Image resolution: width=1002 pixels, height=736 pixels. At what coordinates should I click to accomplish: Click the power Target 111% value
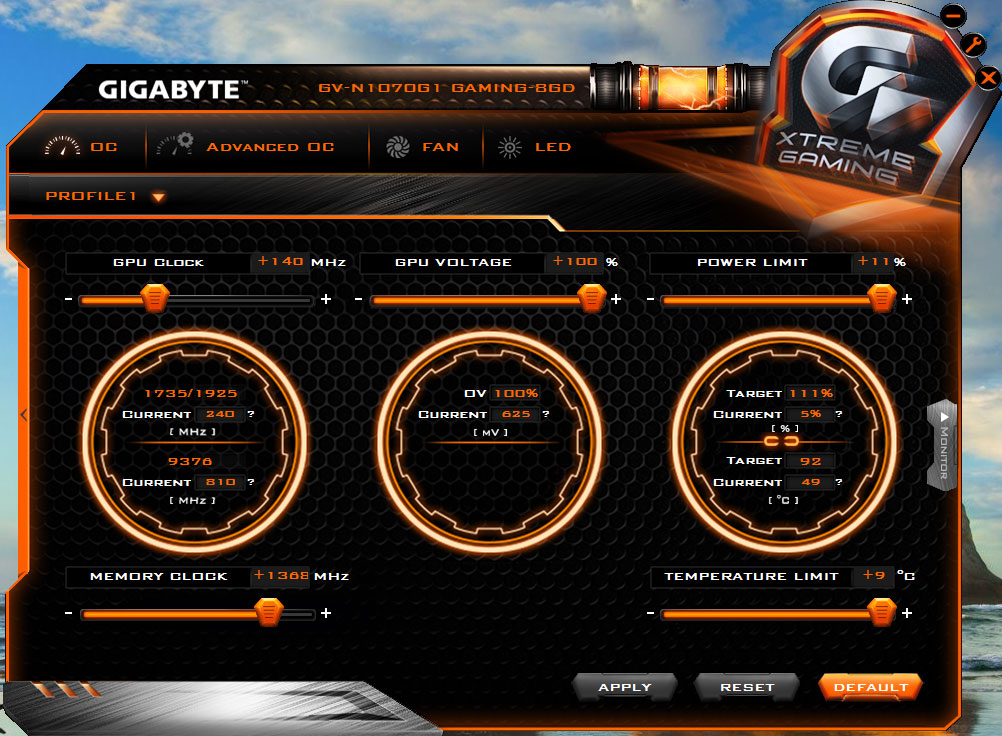(x=811, y=394)
